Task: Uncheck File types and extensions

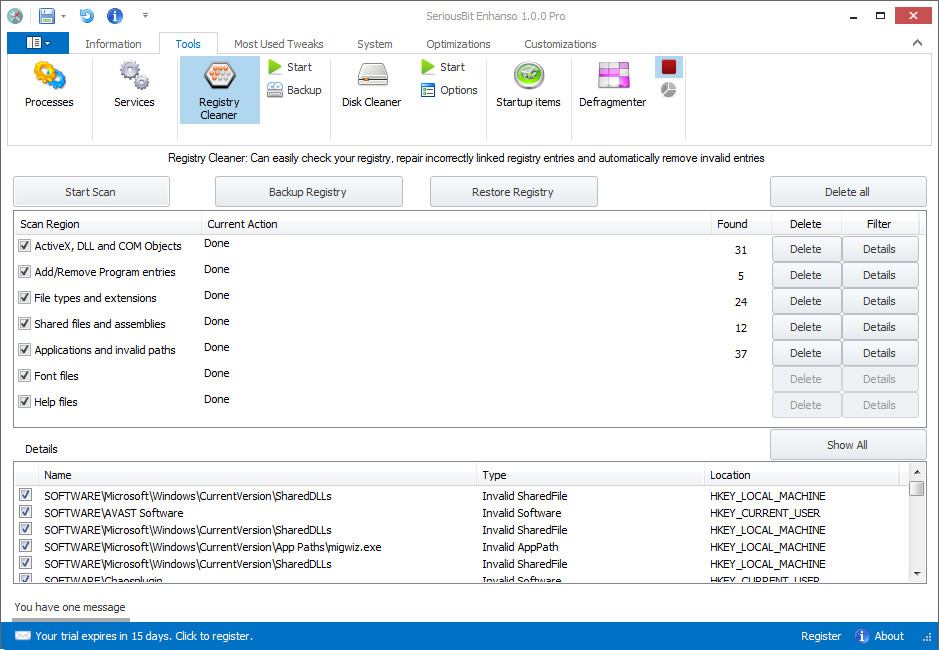Action: coord(25,298)
